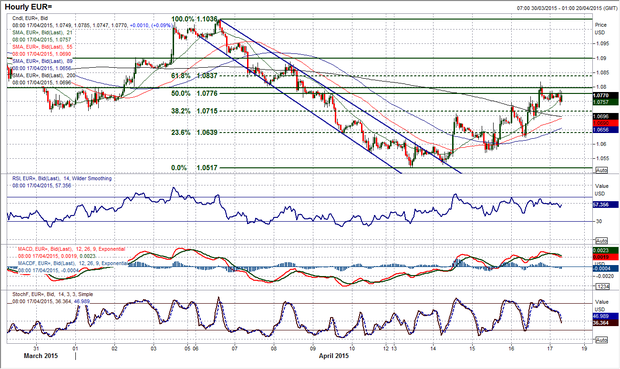
Task: Select the 61.8% 1.0837 Fibonacci level label
Action: click(194, 75)
